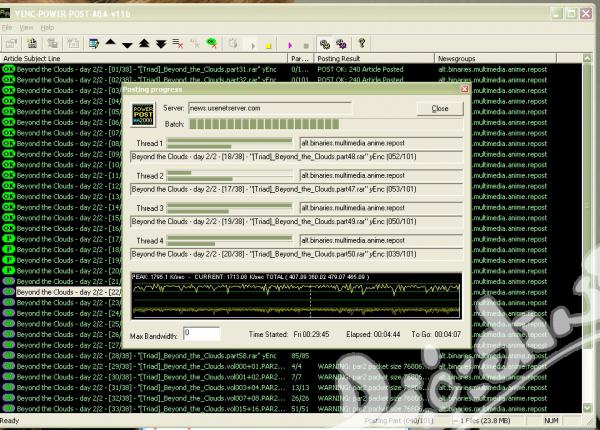
Task: Click the purple gears toolbar icon
Action: pos(342,44)
